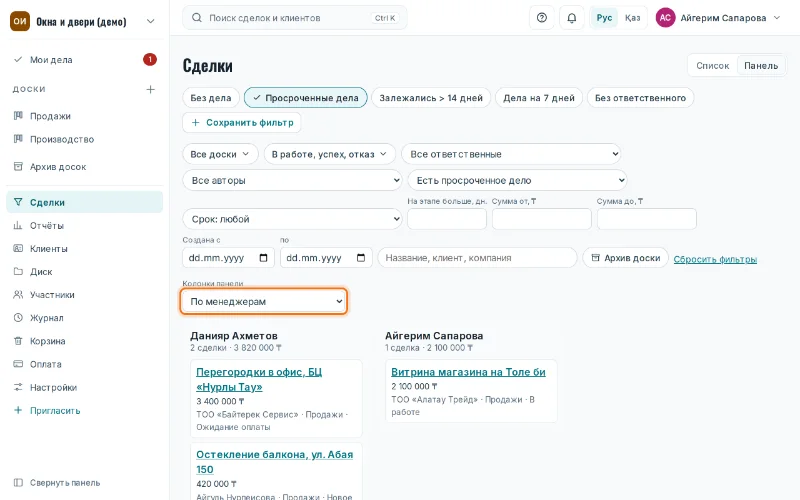Click the search magnifier icon
The height and width of the screenshot is (500, 800).
[x=196, y=18]
